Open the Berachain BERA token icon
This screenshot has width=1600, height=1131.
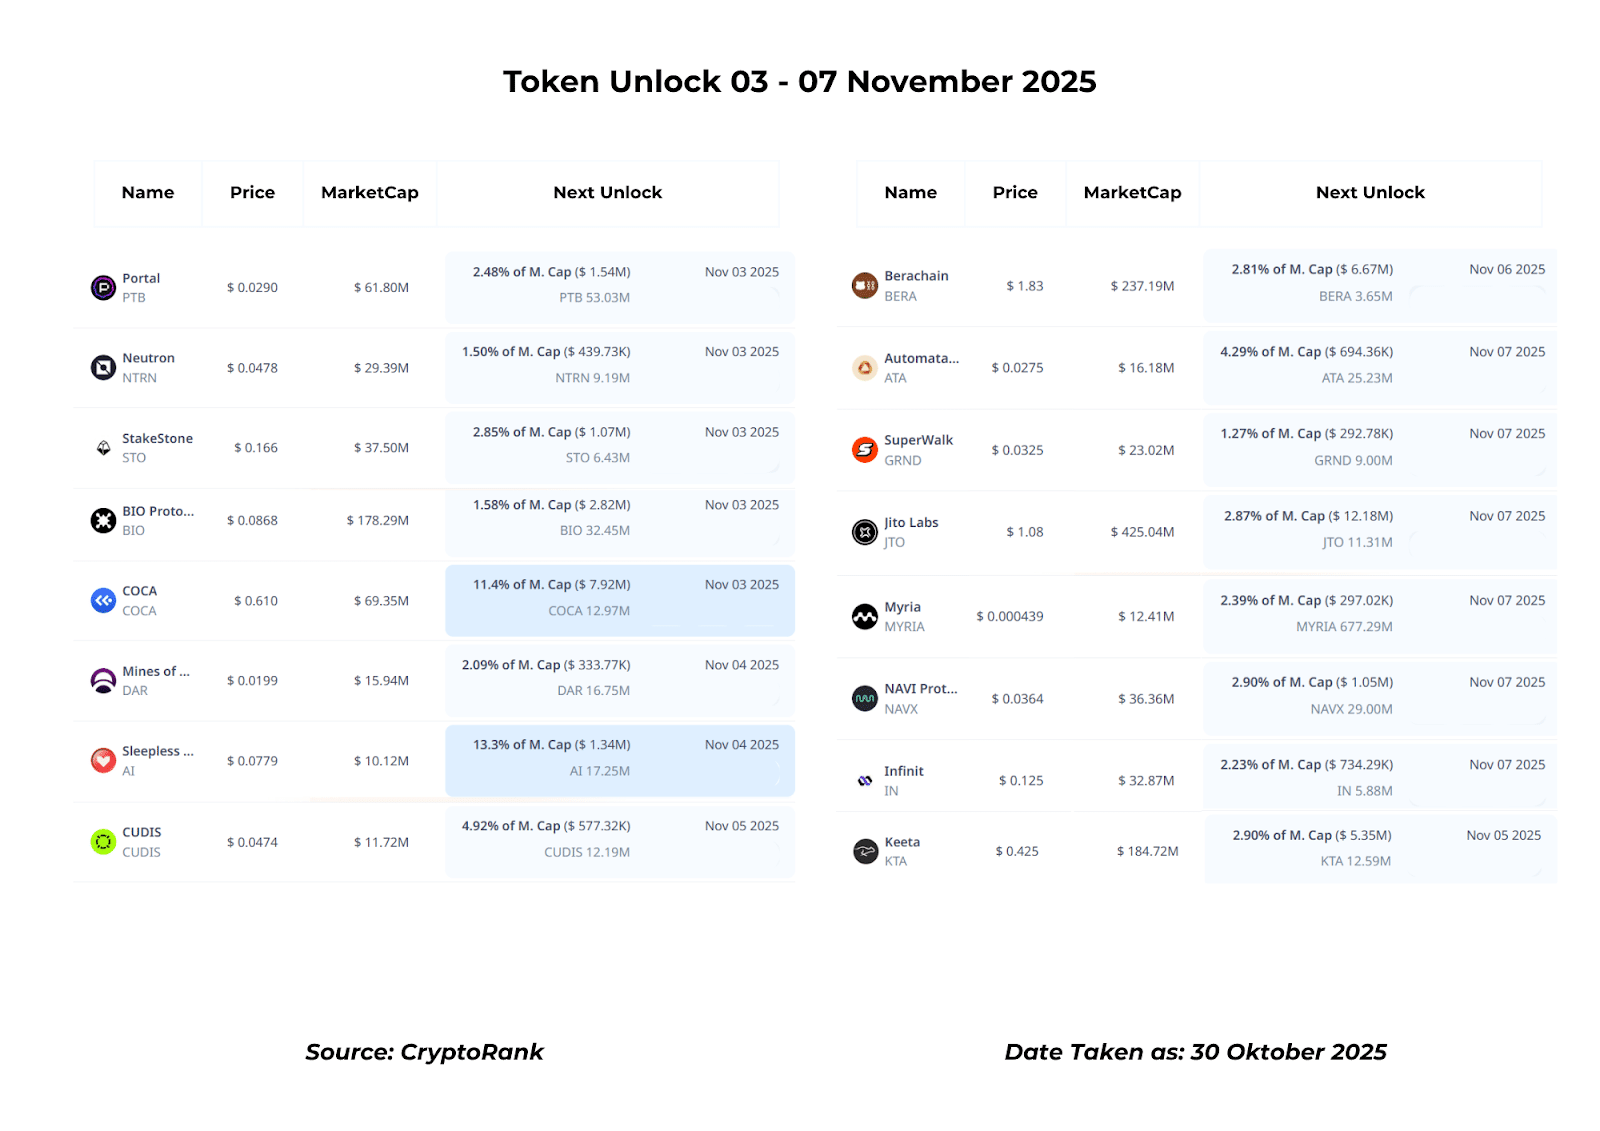[865, 286]
